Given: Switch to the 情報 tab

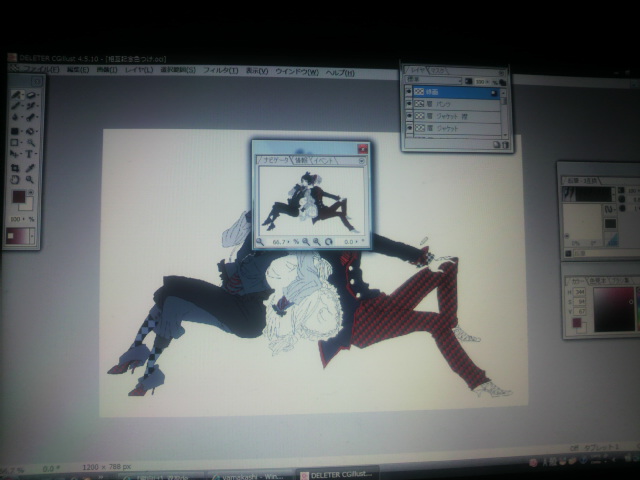Looking at the screenshot, I should pyautogui.click(x=302, y=160).
